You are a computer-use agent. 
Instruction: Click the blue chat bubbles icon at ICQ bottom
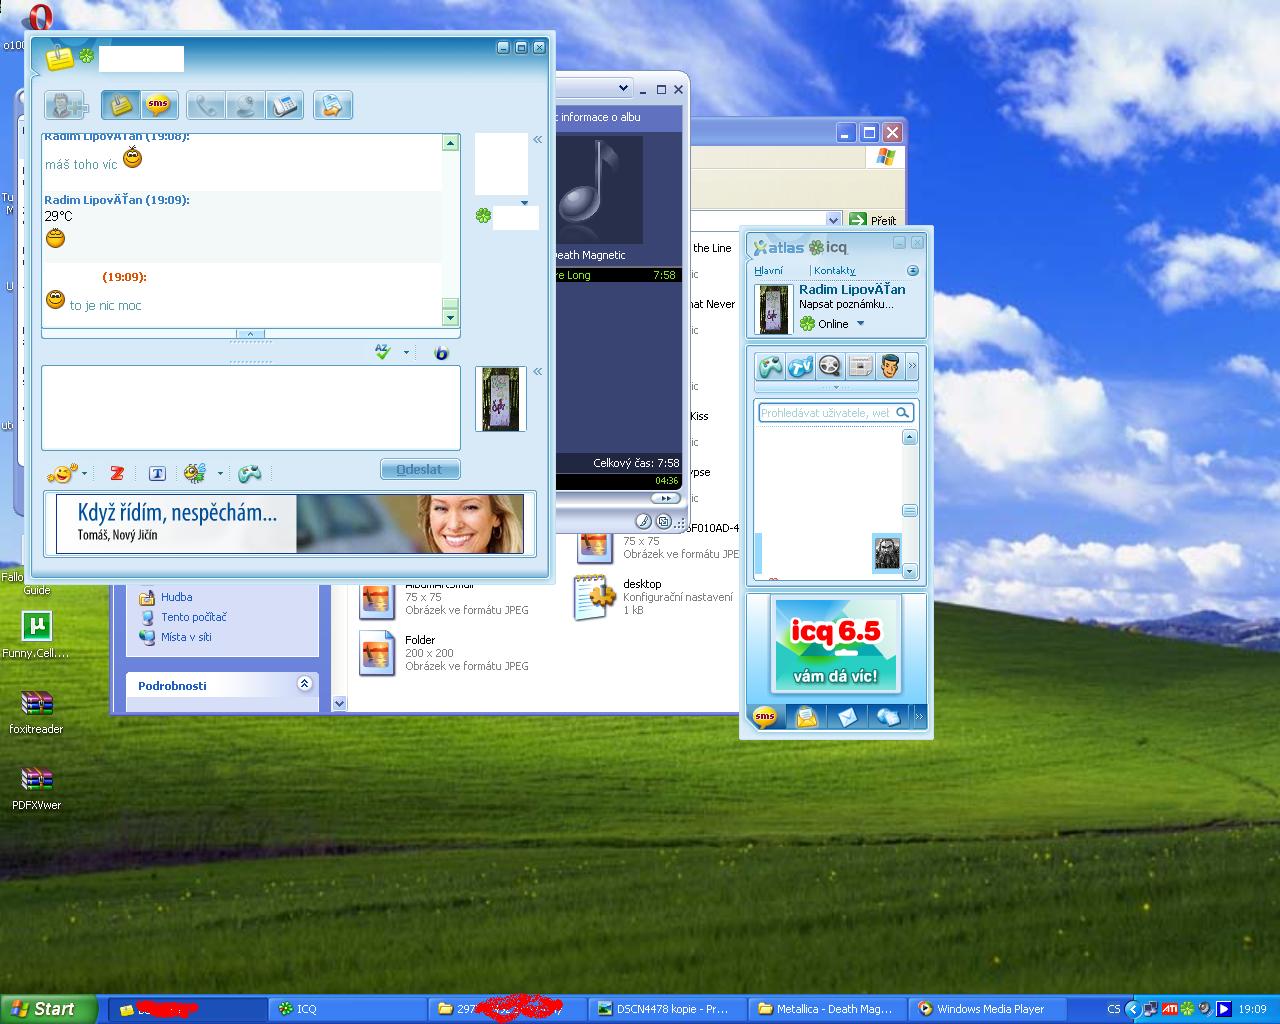888,716
